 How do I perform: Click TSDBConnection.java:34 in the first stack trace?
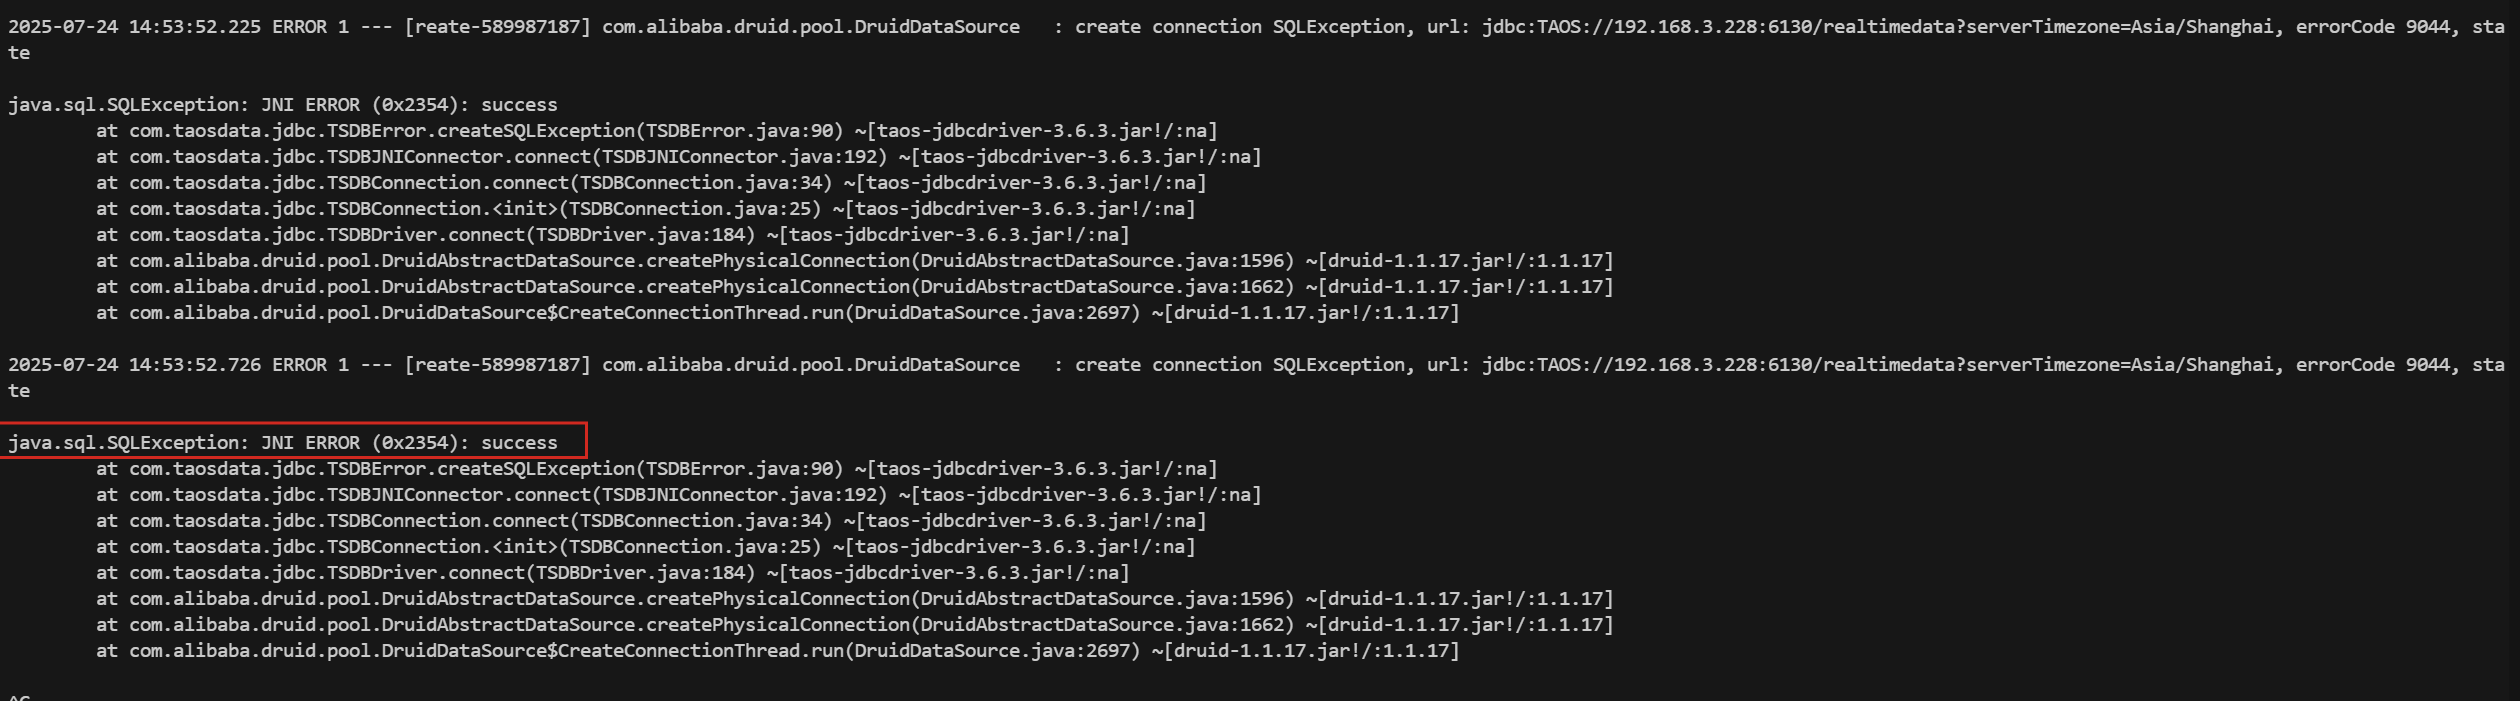(705, 183)
